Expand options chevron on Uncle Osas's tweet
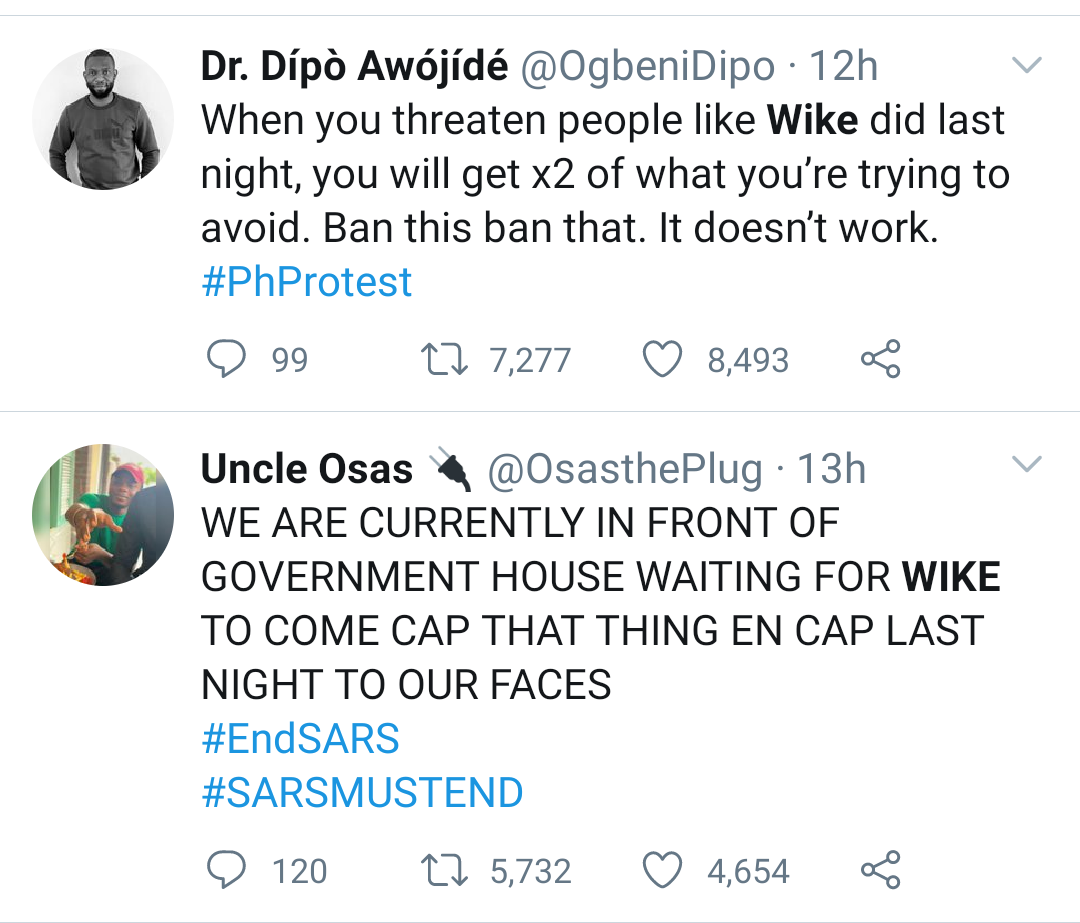This screenshot has width=1080, height=923. tap(1027, 465)
